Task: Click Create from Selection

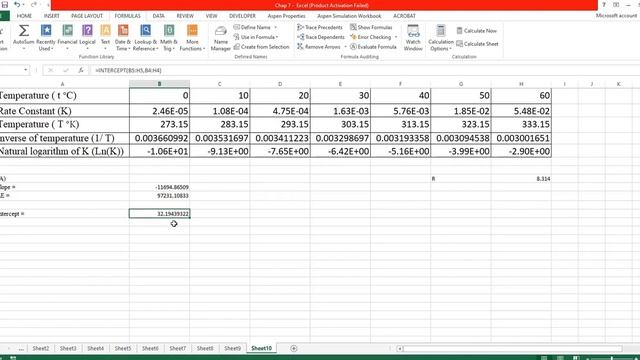Action: pos(261,47)
